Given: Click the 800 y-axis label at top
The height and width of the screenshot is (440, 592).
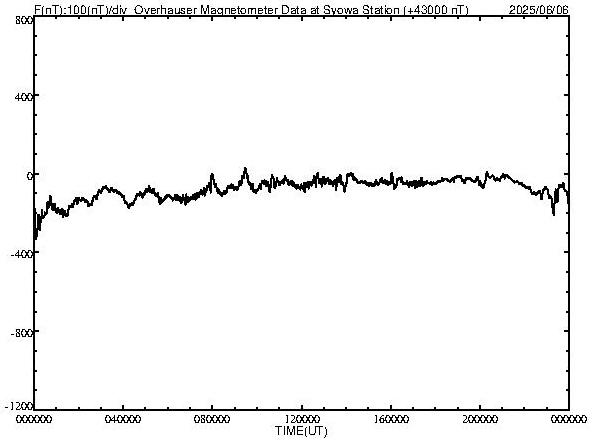Looking at the screenshot, I should [24, 20].
